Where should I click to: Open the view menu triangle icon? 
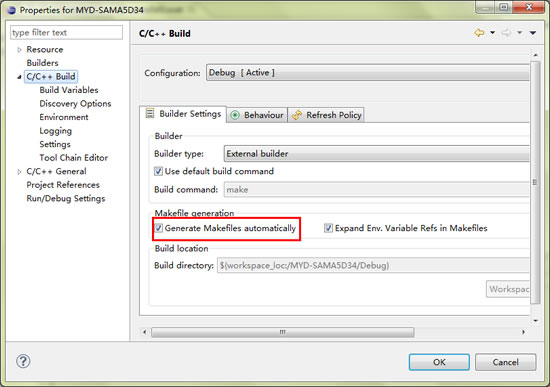coord(533,33)
